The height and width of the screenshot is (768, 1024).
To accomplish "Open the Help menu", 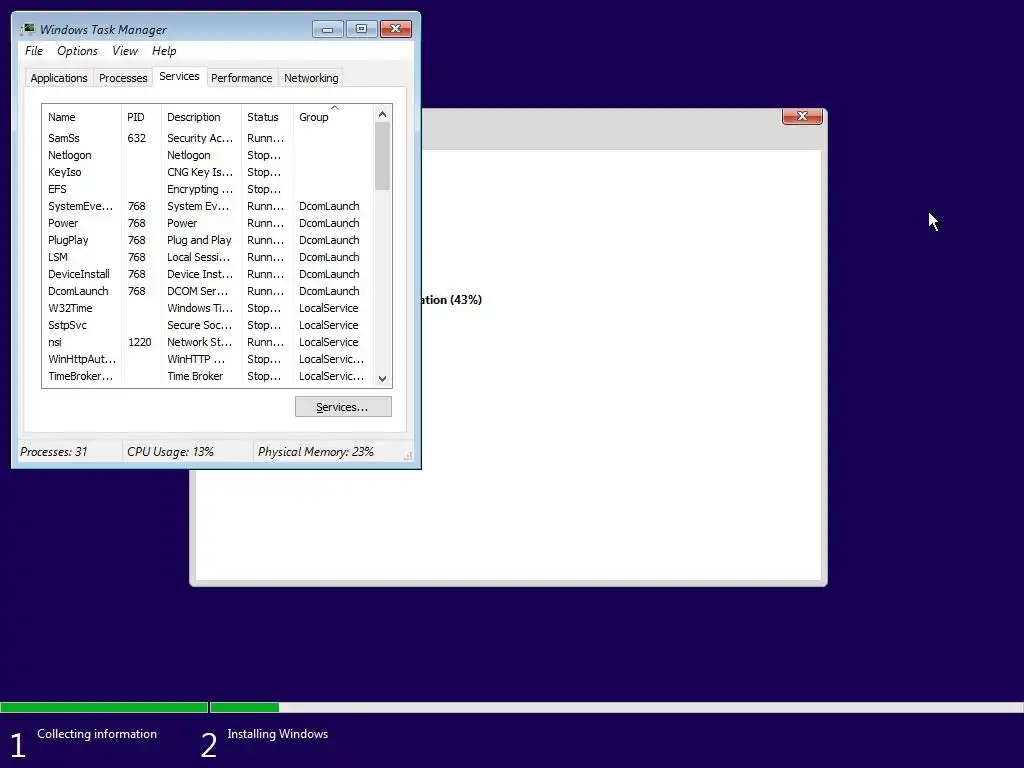I will [x=164, y=51].
